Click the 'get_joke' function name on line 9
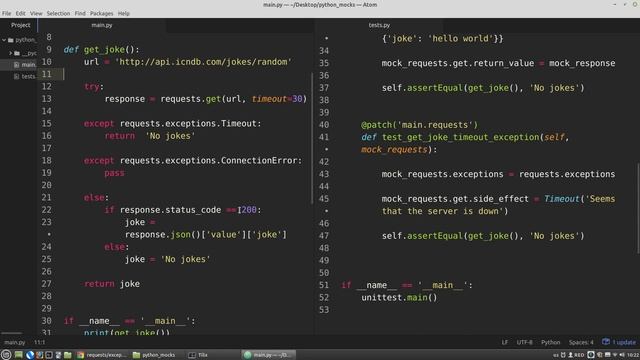This screenshot has height=360, width=640. tap(104, 49)
